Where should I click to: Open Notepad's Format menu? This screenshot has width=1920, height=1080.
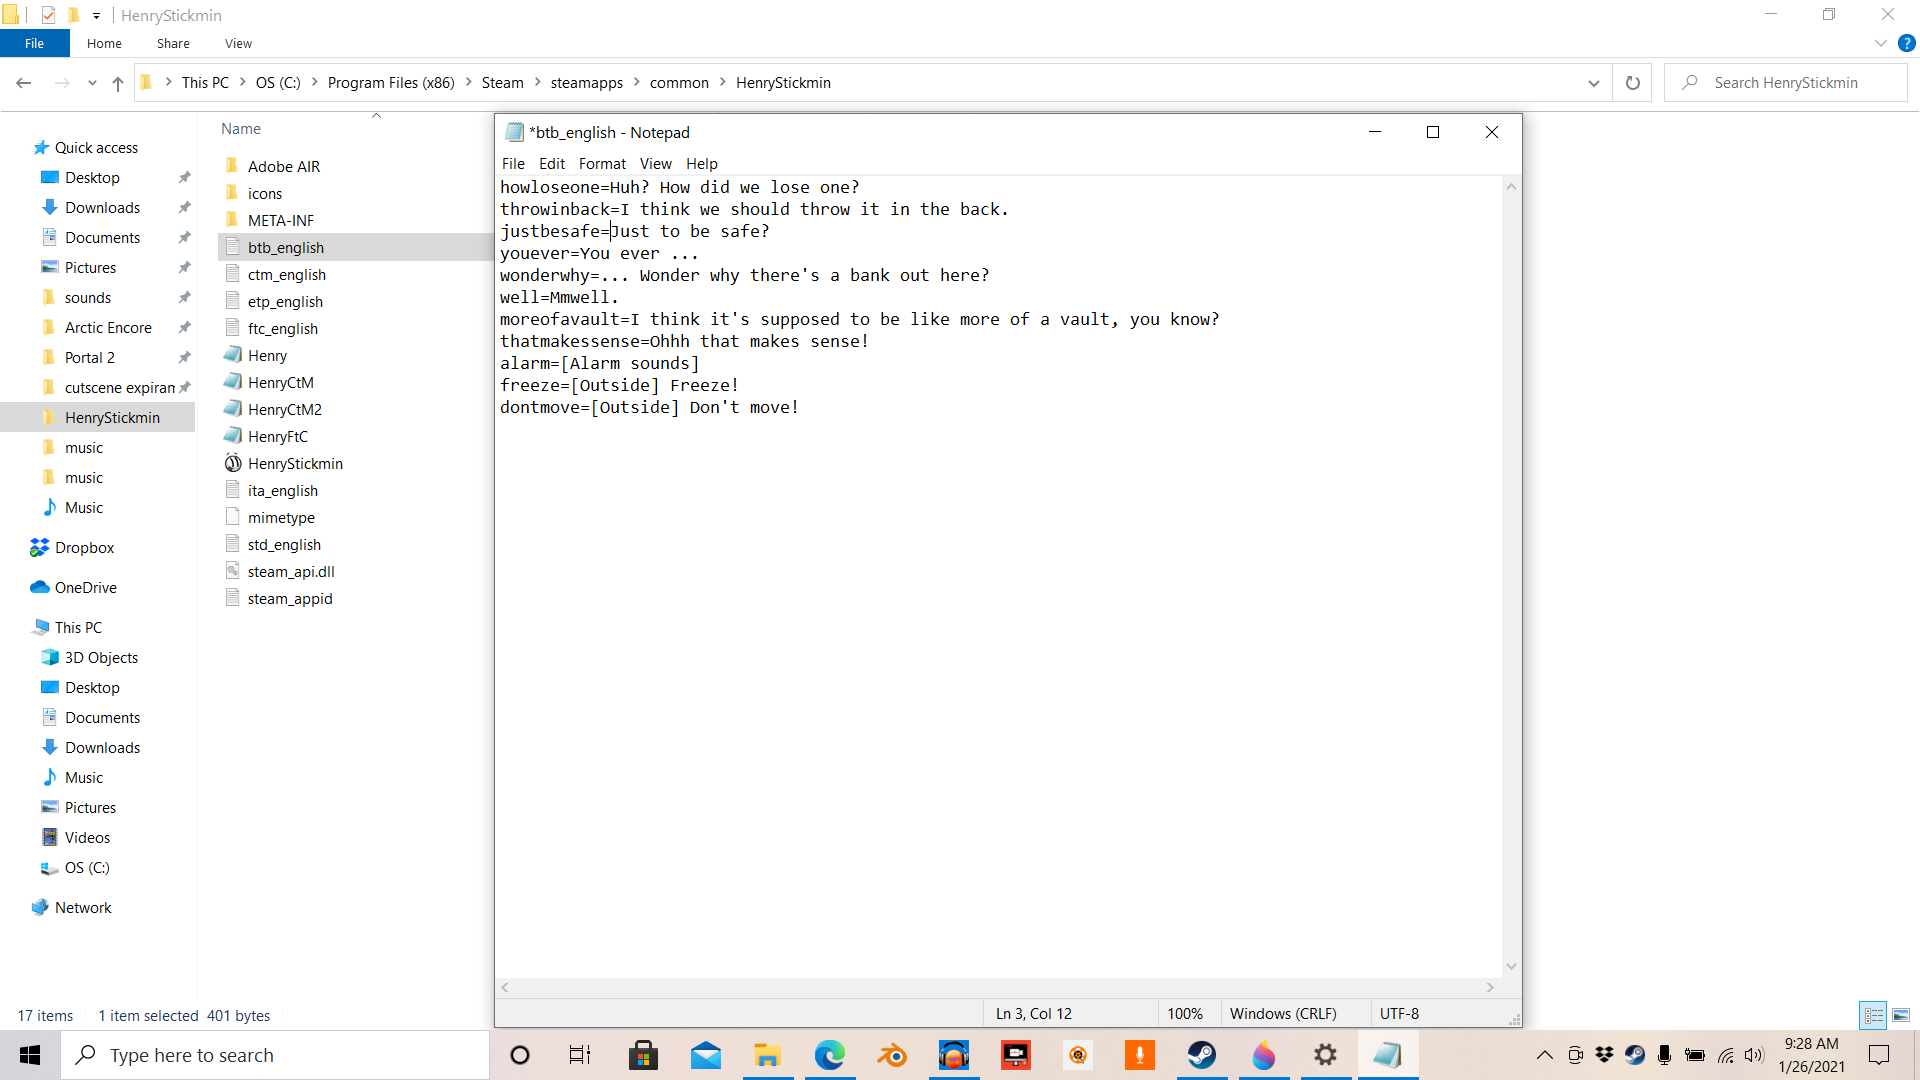[602, 164]
